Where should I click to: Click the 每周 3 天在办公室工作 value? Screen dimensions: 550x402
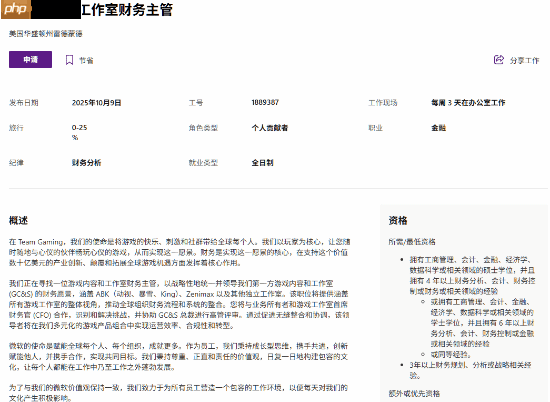click(x=468, y=103)
